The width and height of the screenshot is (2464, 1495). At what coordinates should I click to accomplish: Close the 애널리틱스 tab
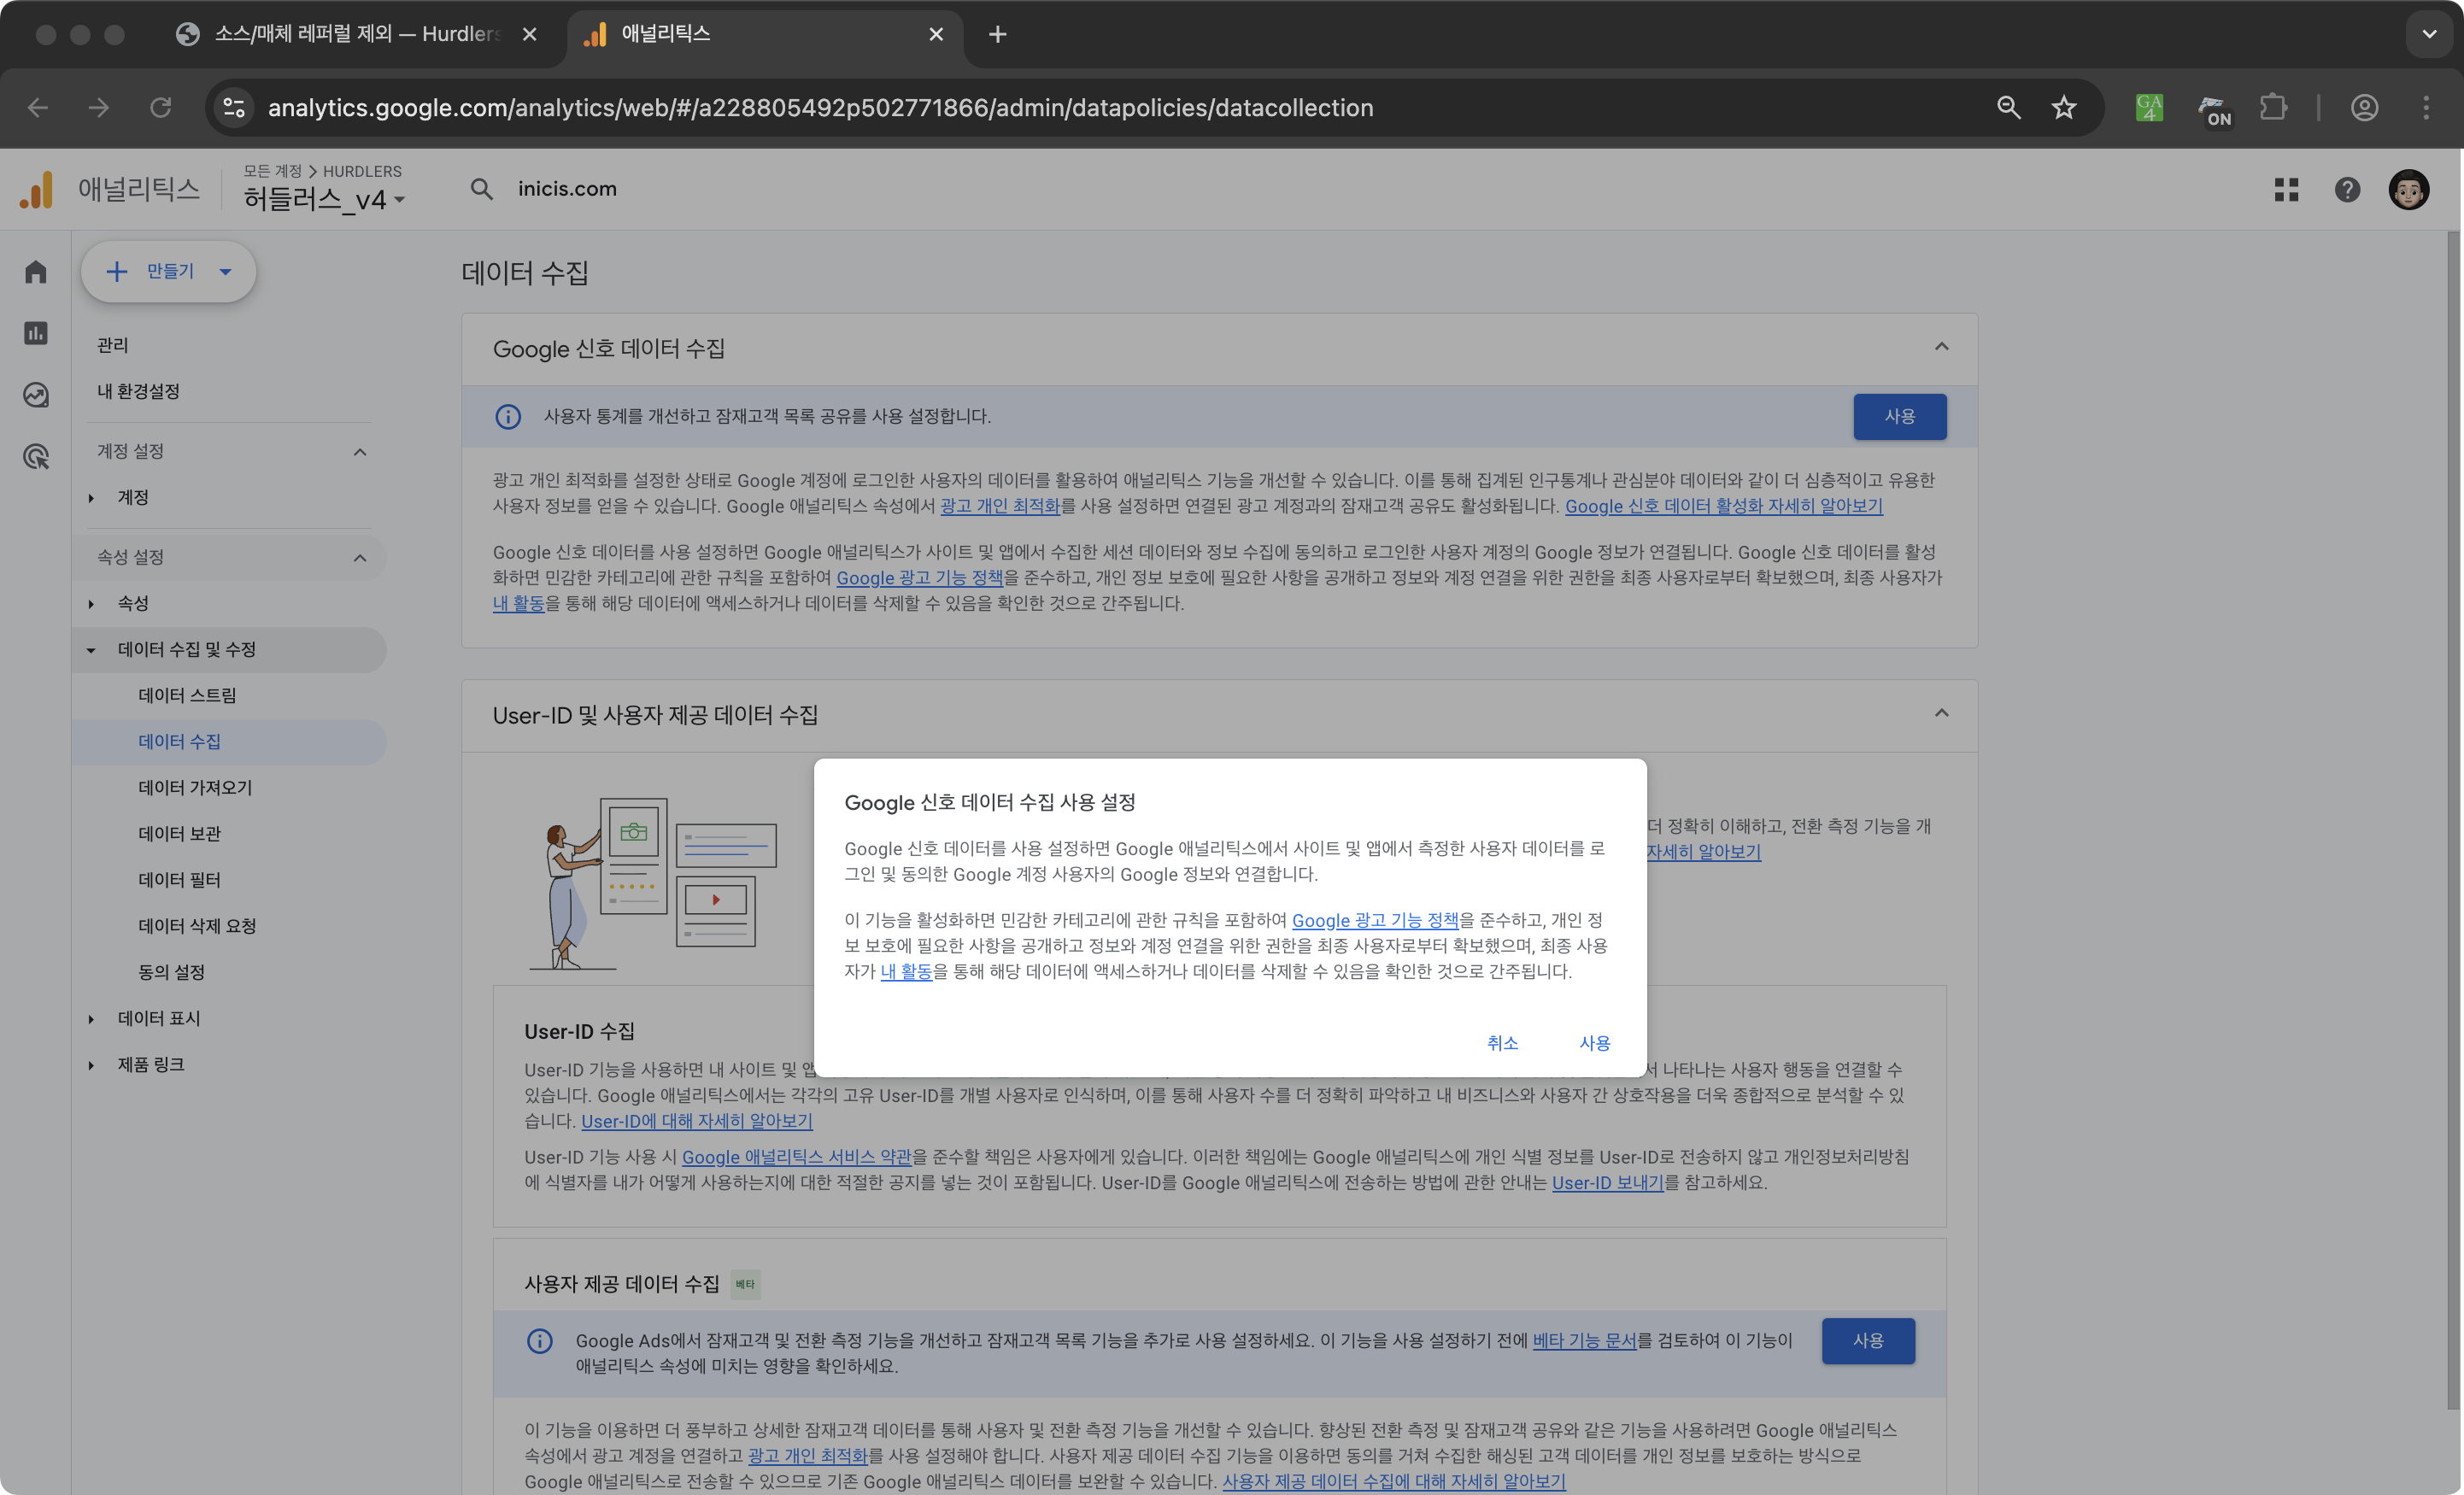click(936, 34)
